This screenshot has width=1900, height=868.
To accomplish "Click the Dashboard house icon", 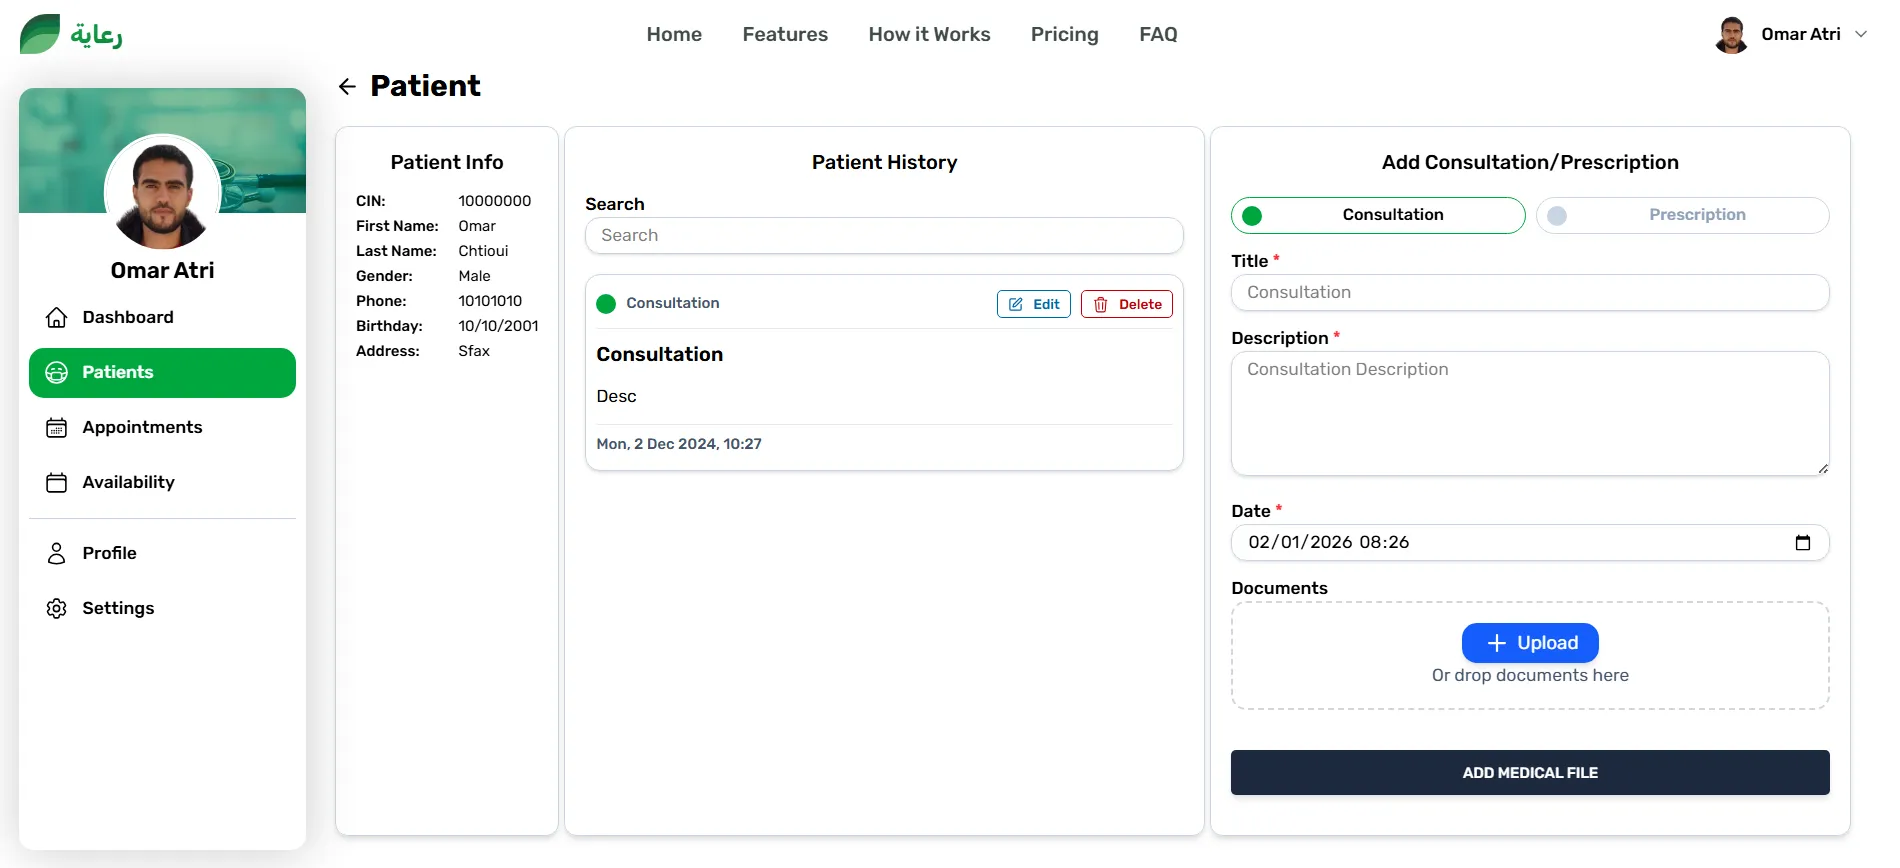I will pos(57,317).
